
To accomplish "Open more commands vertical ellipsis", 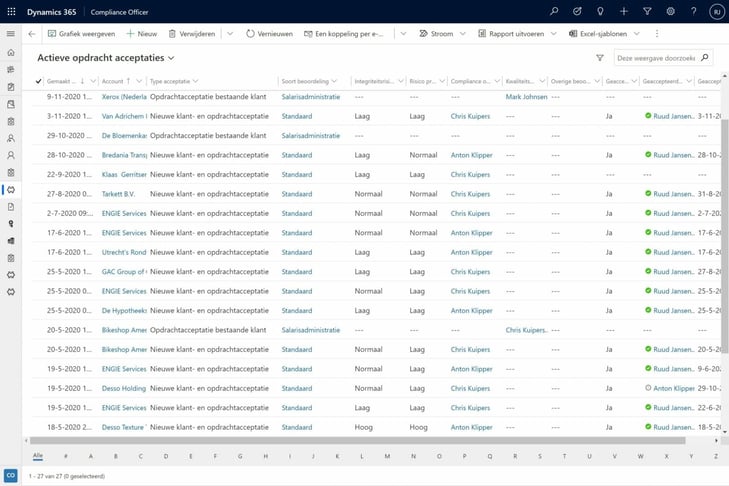I will coord(656,33).
